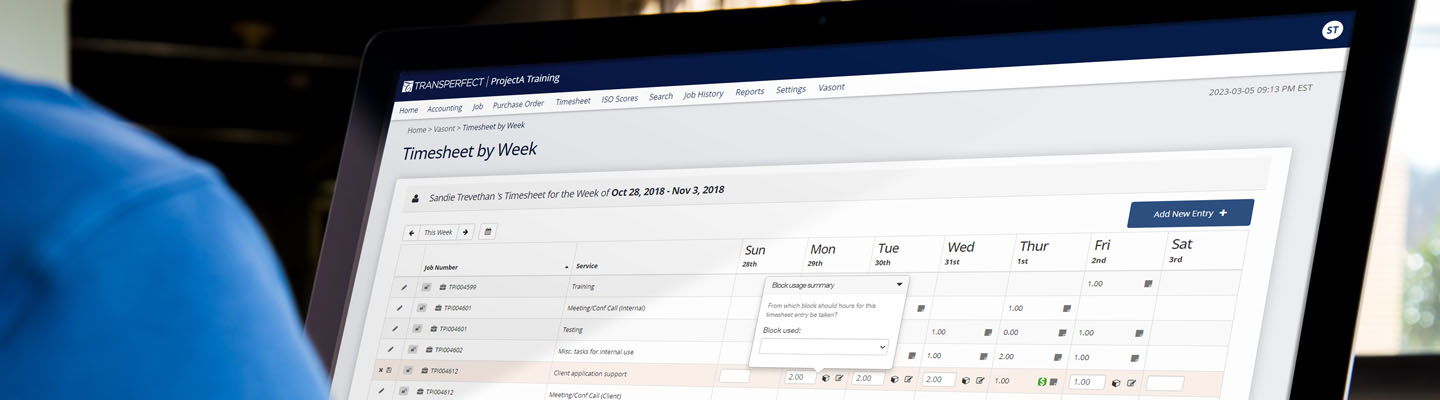Open note icon for Wednesday Misc. tasks entry
Viewport: 1440px width, 400px height.
pos(982,356)
